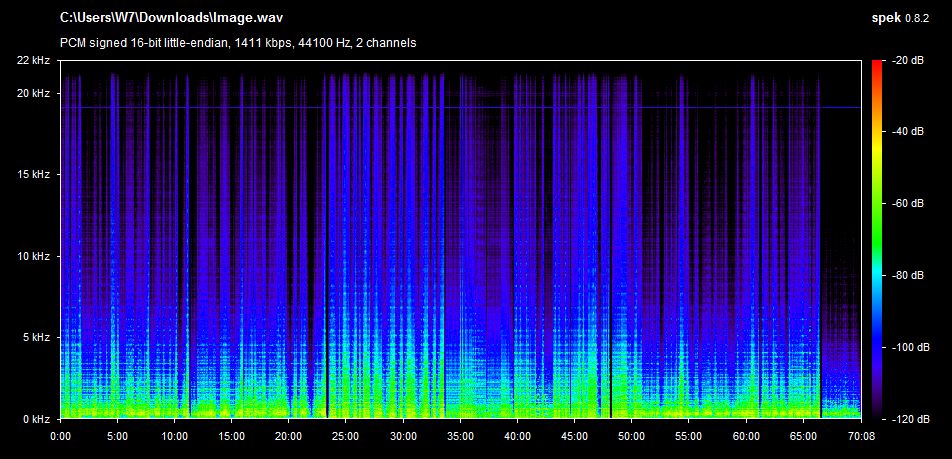Select the 15 kHz frequency axis label
This screenshot has height=459, width=952.
coord(35,175)
